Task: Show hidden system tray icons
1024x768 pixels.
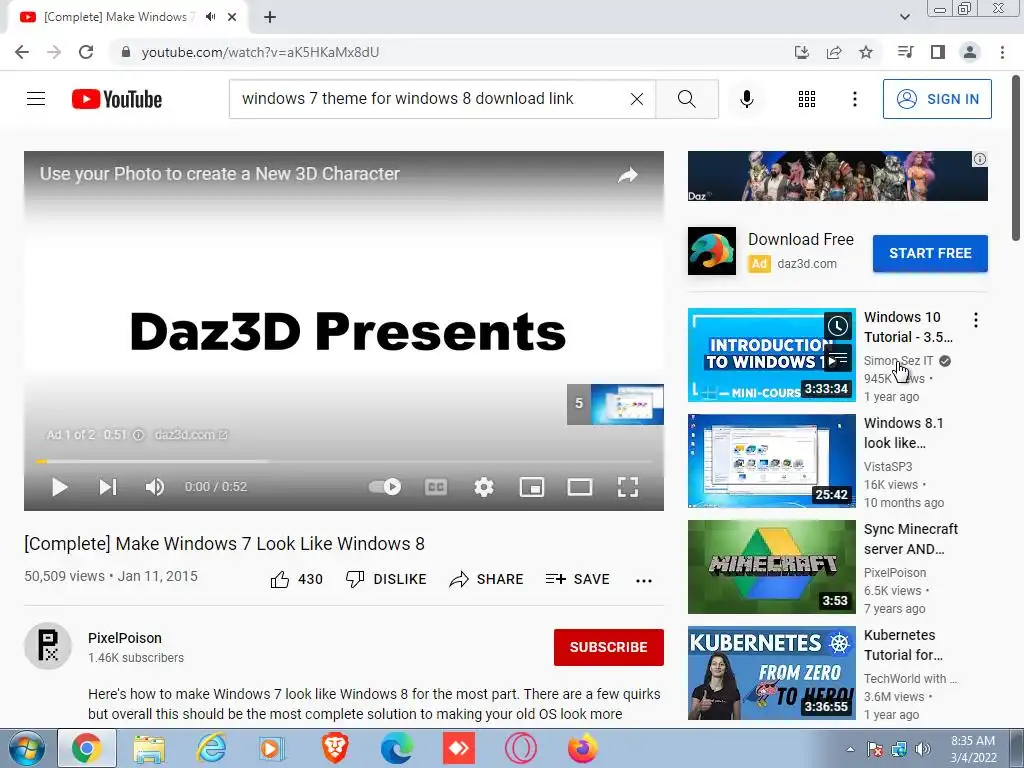Action: (850, 749)
